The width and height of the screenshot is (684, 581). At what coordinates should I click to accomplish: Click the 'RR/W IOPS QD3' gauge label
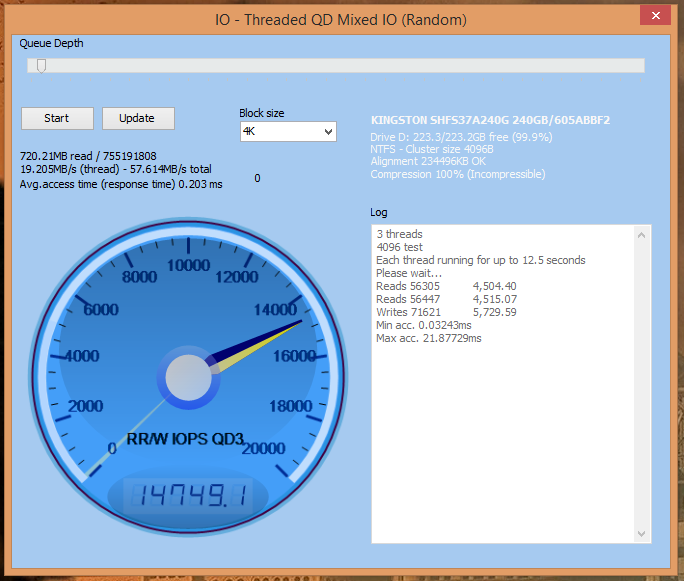pyautogui.click(x=185, y=439)
